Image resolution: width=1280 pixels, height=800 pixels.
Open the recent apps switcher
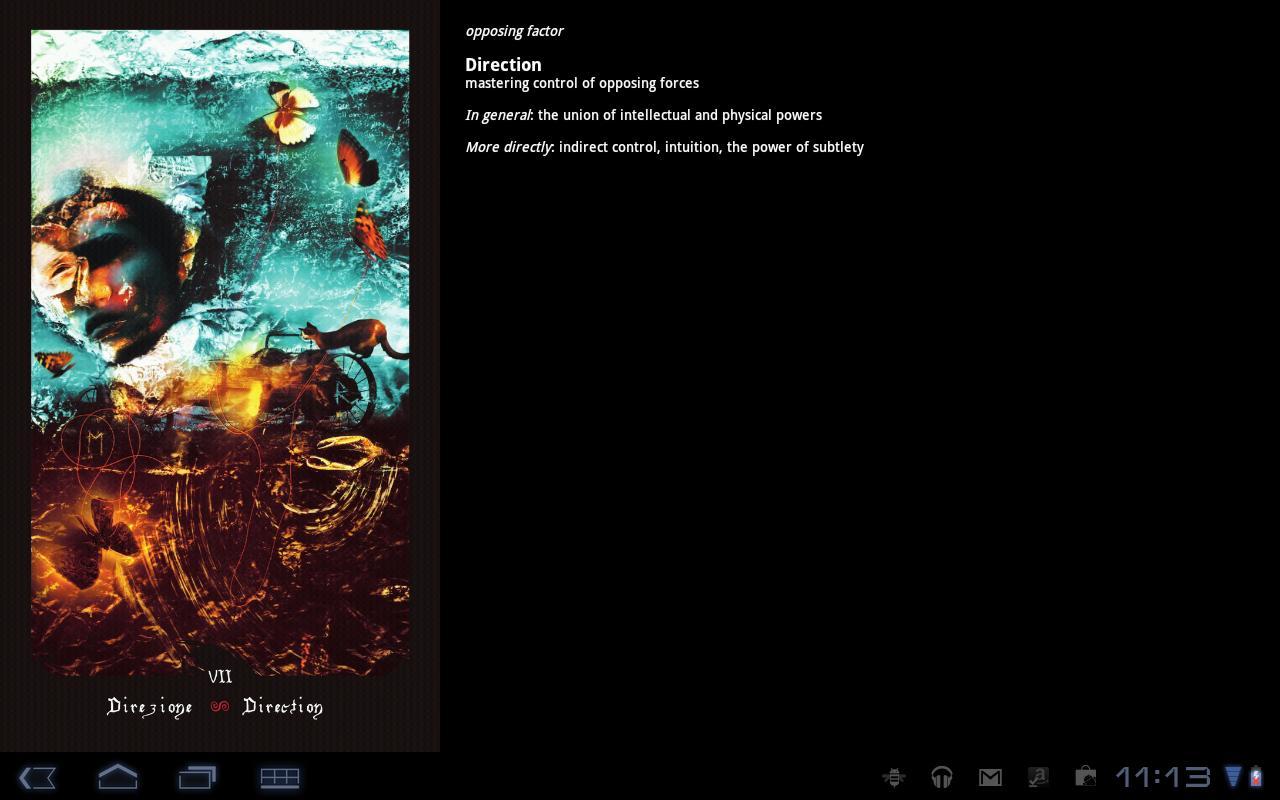pos(197,777)
